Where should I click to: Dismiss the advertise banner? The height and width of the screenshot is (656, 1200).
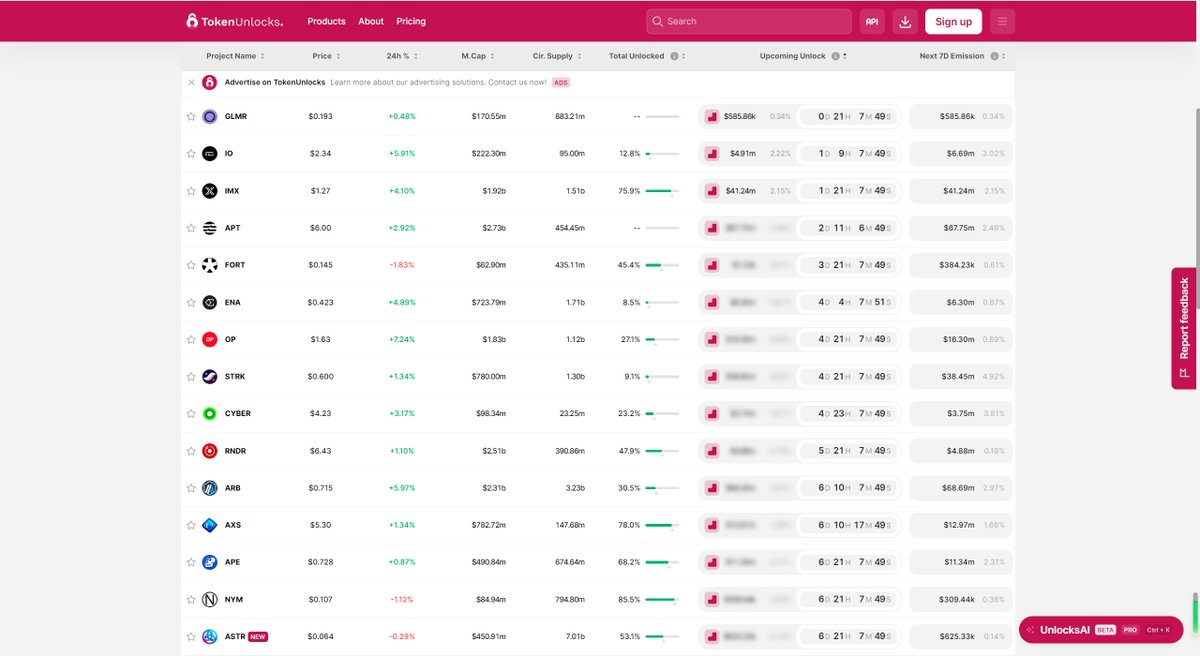[x=191, y=82]
